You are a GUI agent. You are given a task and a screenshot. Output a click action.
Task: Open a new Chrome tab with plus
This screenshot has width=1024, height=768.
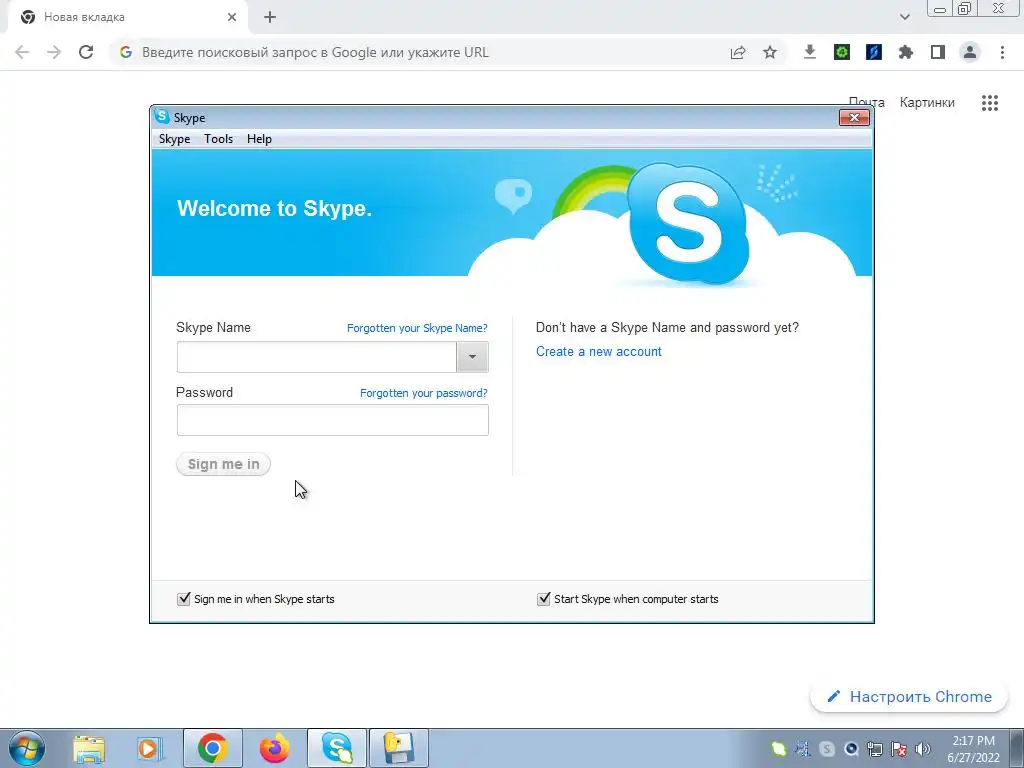(x=270, y=18)
